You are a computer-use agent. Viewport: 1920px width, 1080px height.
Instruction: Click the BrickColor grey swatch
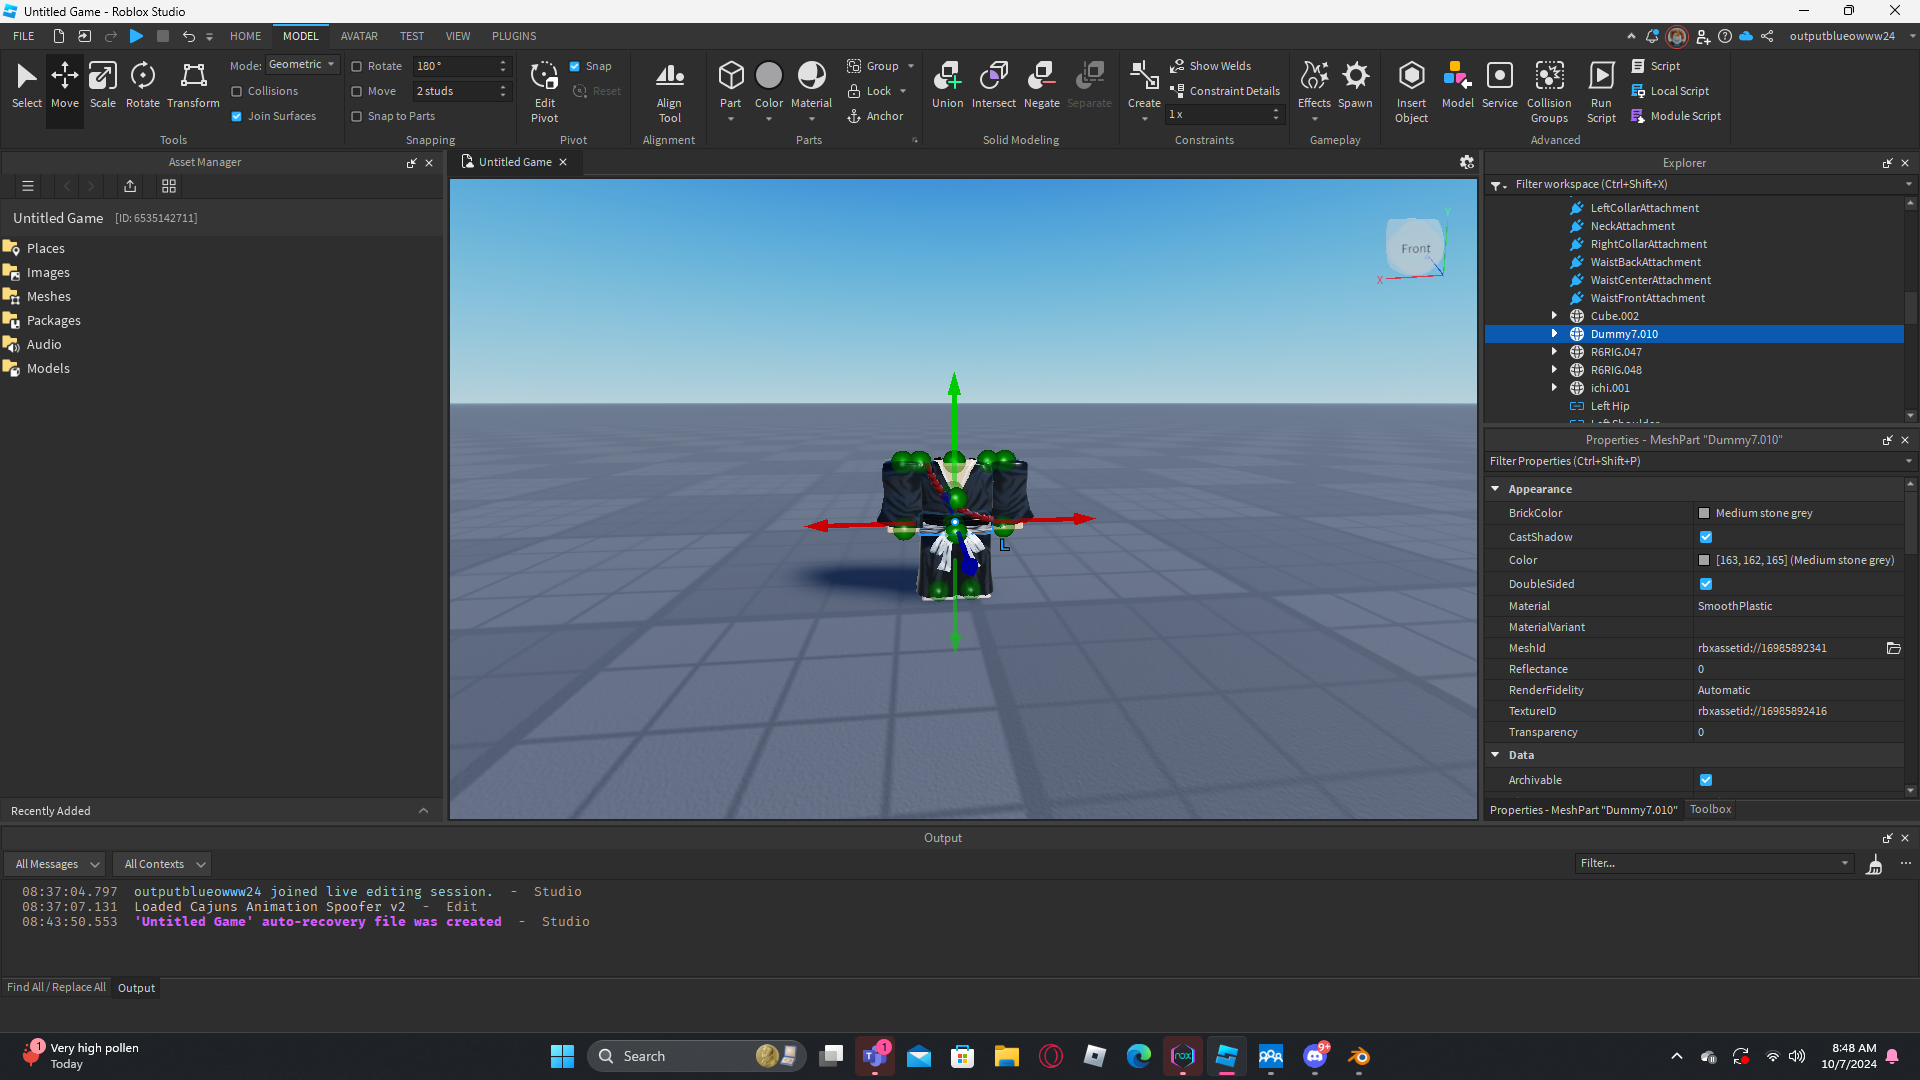[1704, 513]
